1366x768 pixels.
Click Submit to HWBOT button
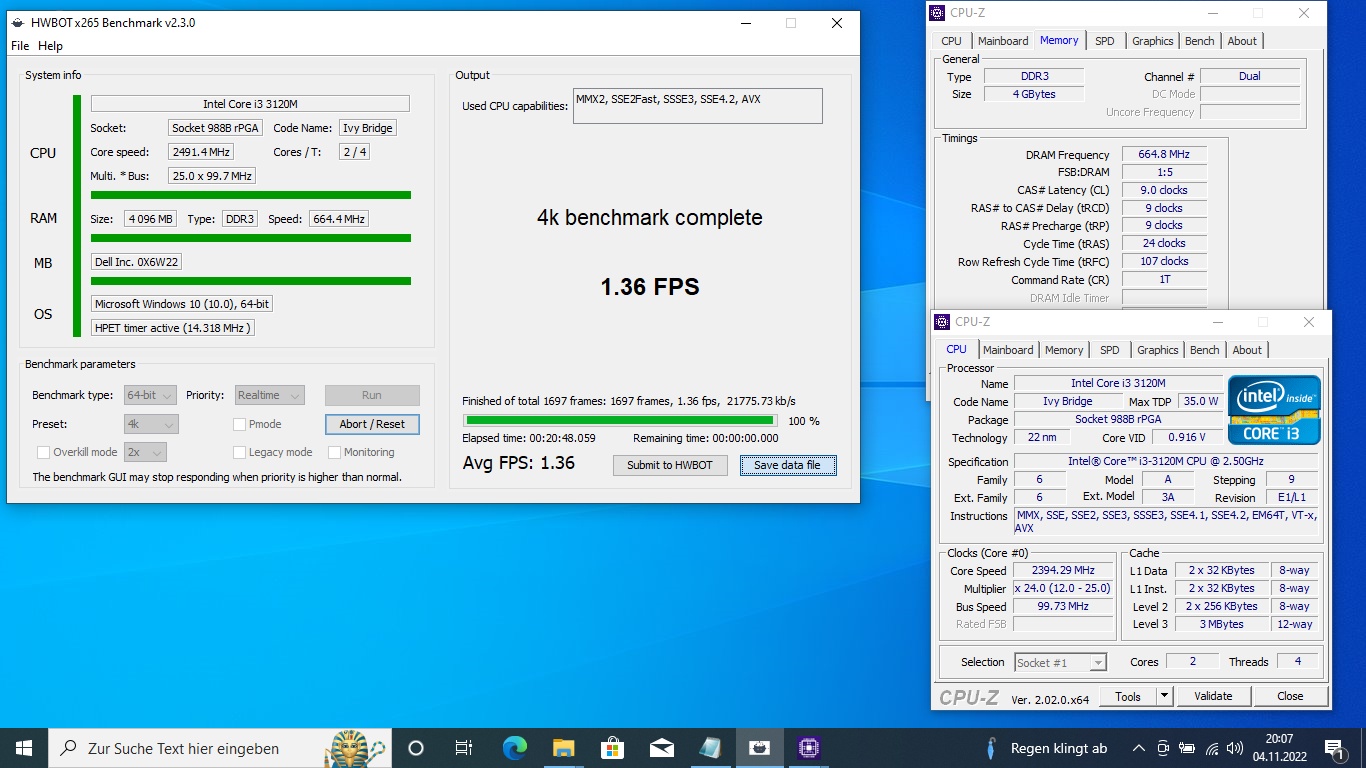670,465
